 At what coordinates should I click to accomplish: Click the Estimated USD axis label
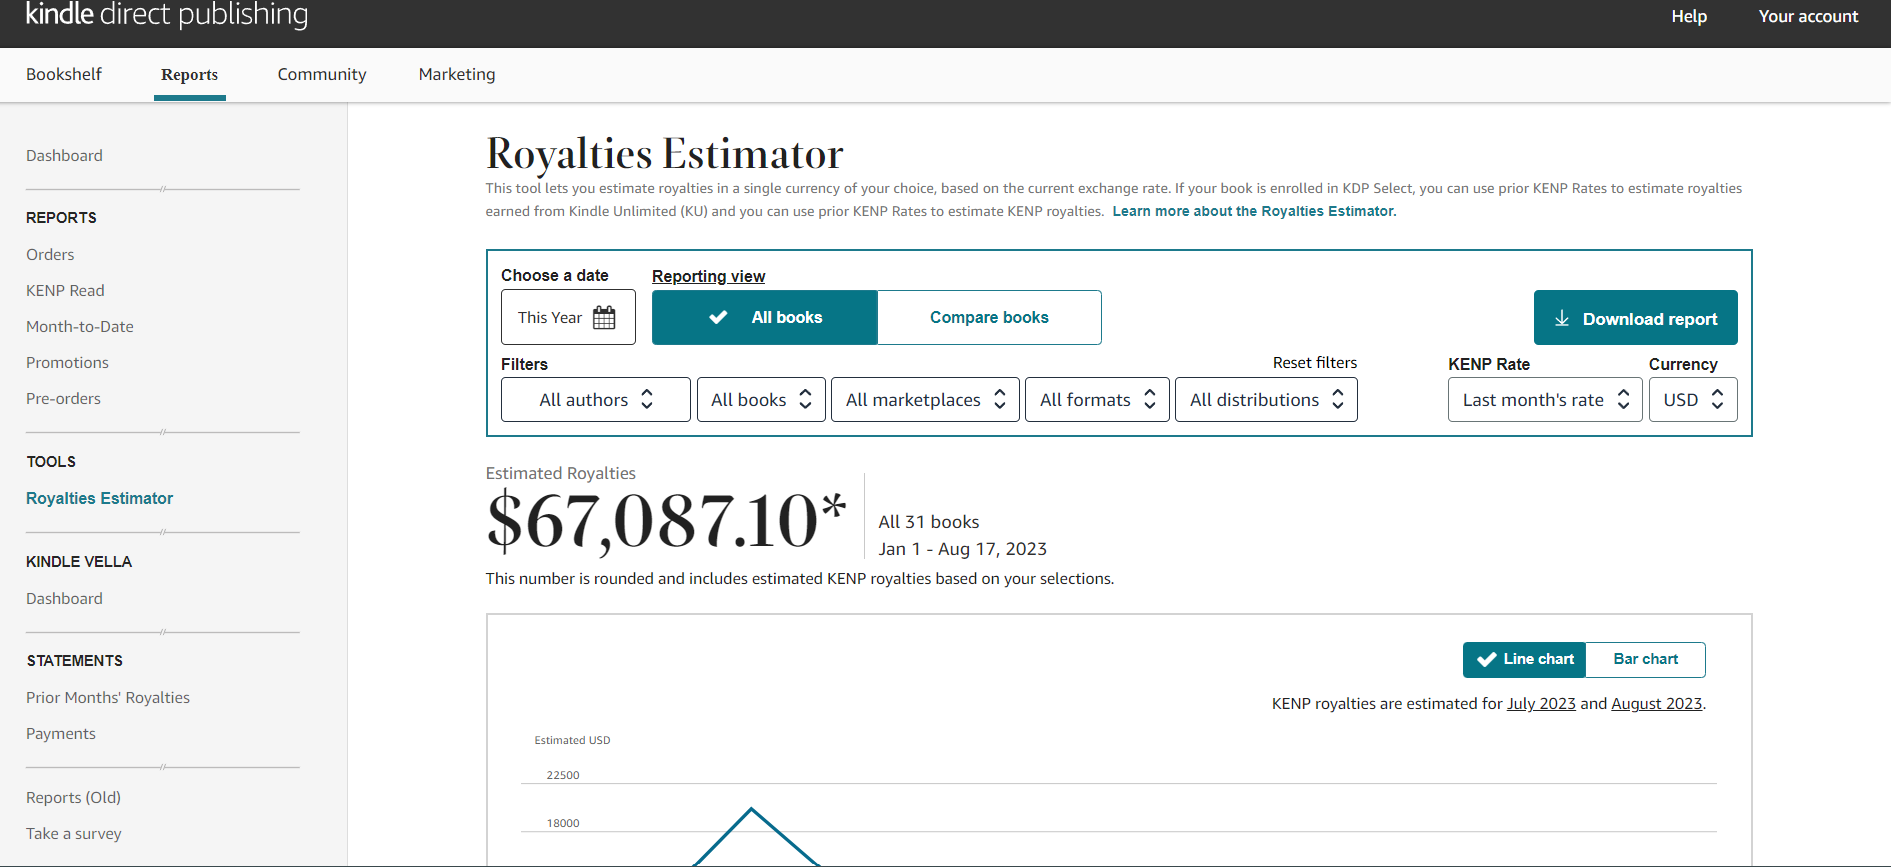tap(572, 740)
